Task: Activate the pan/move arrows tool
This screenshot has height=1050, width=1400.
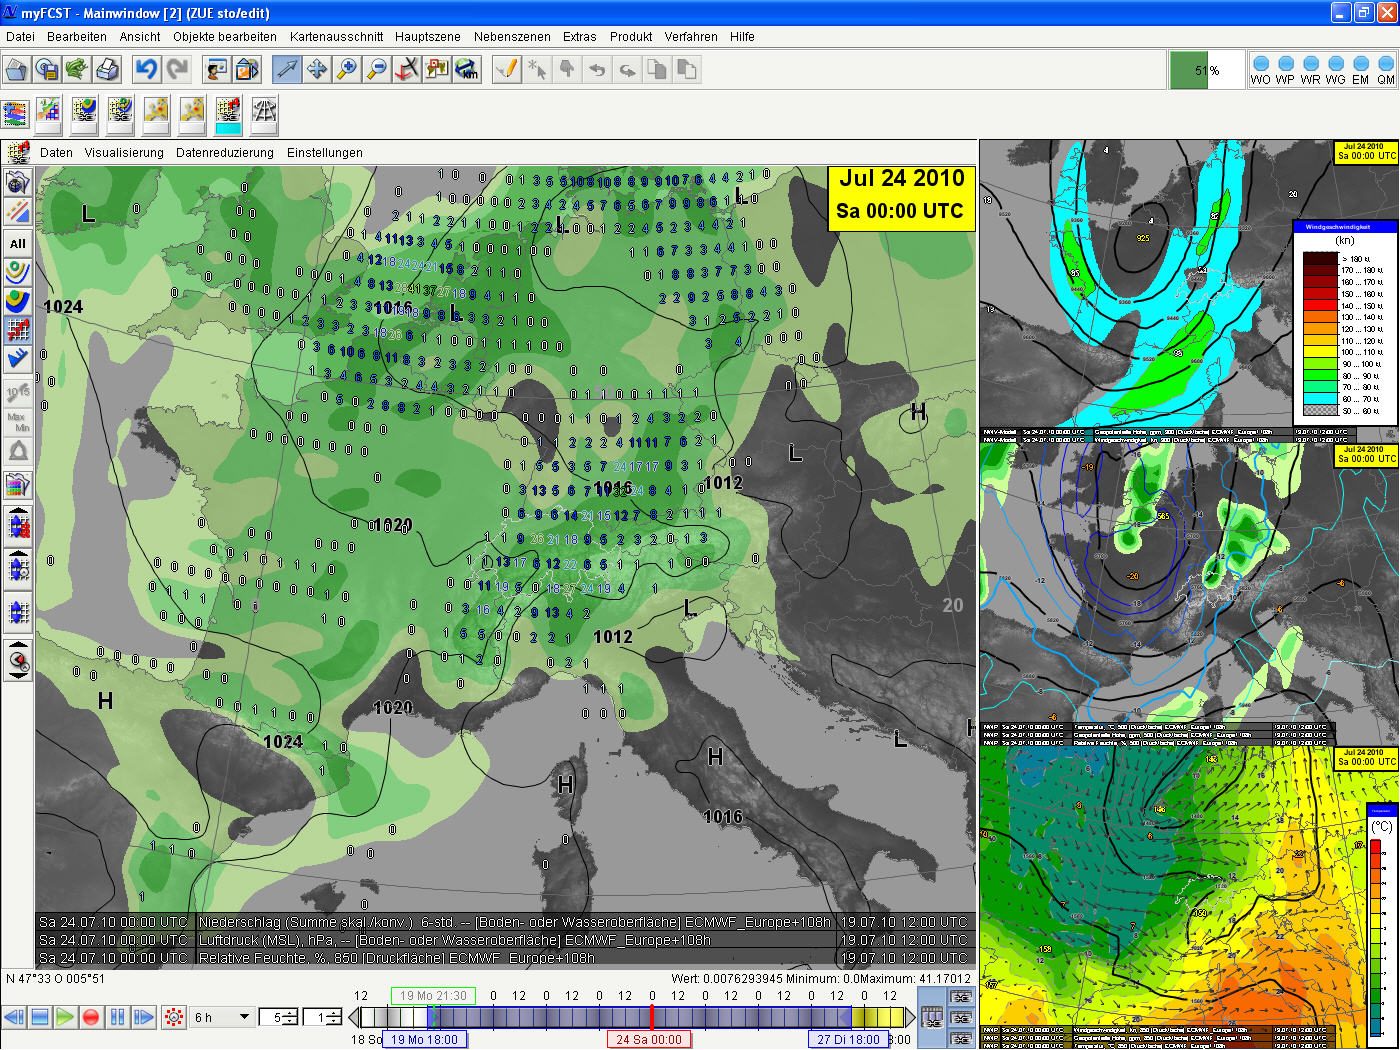Action: pyautogui.click(x=317, y=69)
